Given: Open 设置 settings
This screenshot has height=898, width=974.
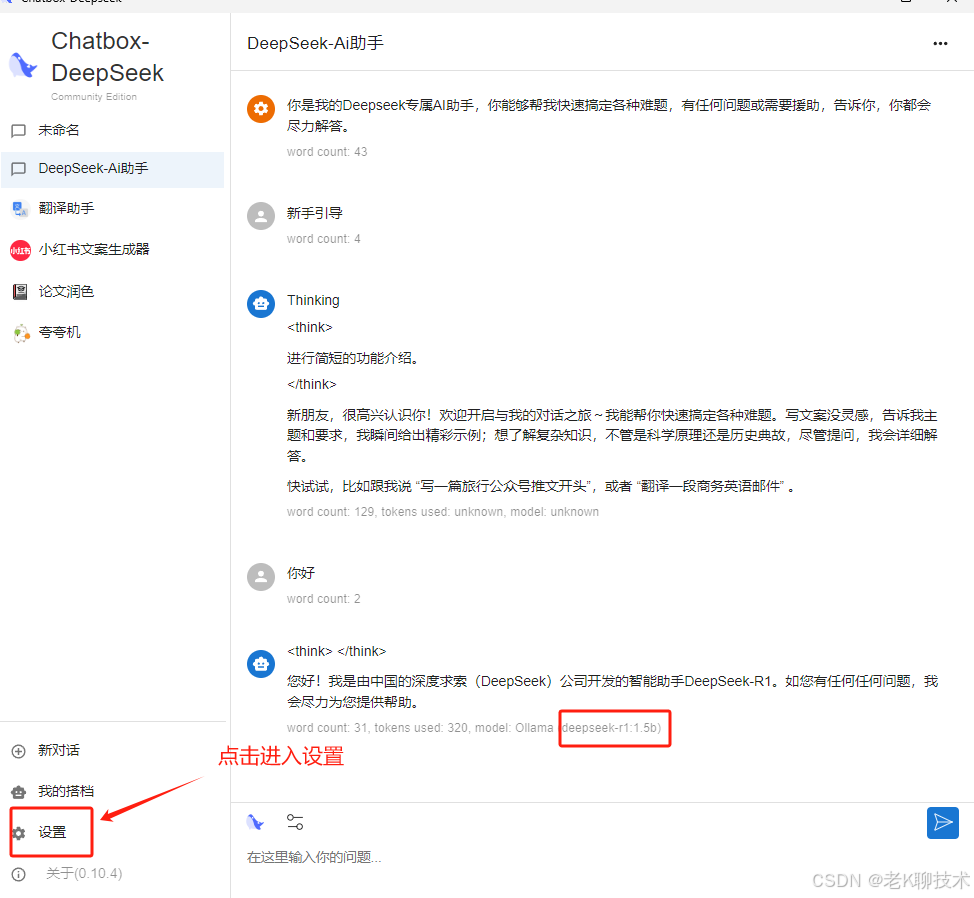Looking at the screenshot, I should click(x=52, y=832).
